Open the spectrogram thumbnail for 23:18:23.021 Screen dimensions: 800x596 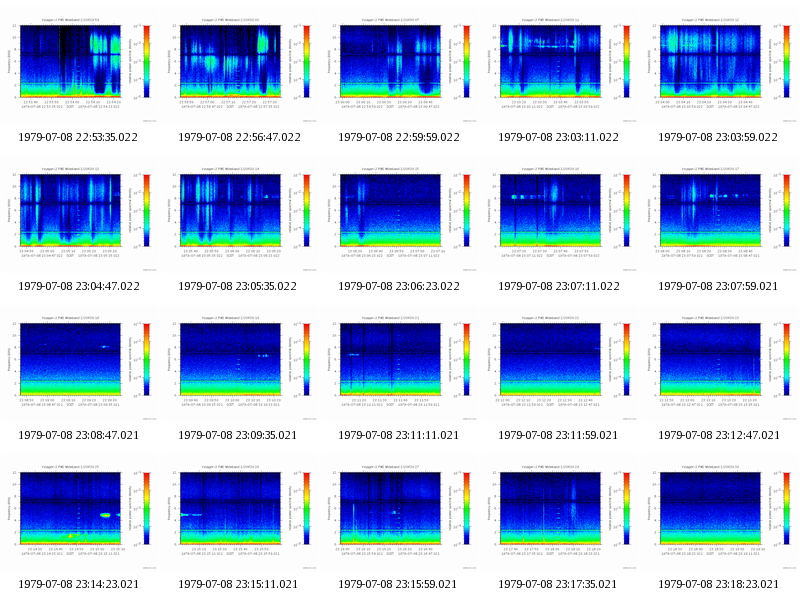(x=719, y=513)
